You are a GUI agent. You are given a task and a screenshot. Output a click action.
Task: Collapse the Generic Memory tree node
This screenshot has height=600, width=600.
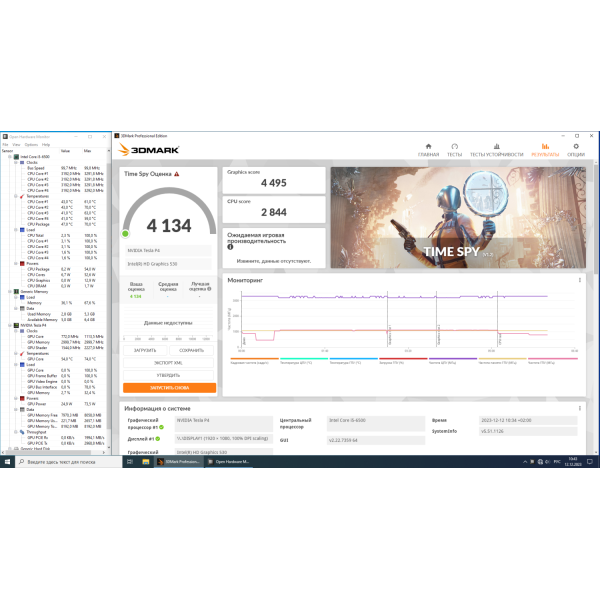[x=10, y=292]
